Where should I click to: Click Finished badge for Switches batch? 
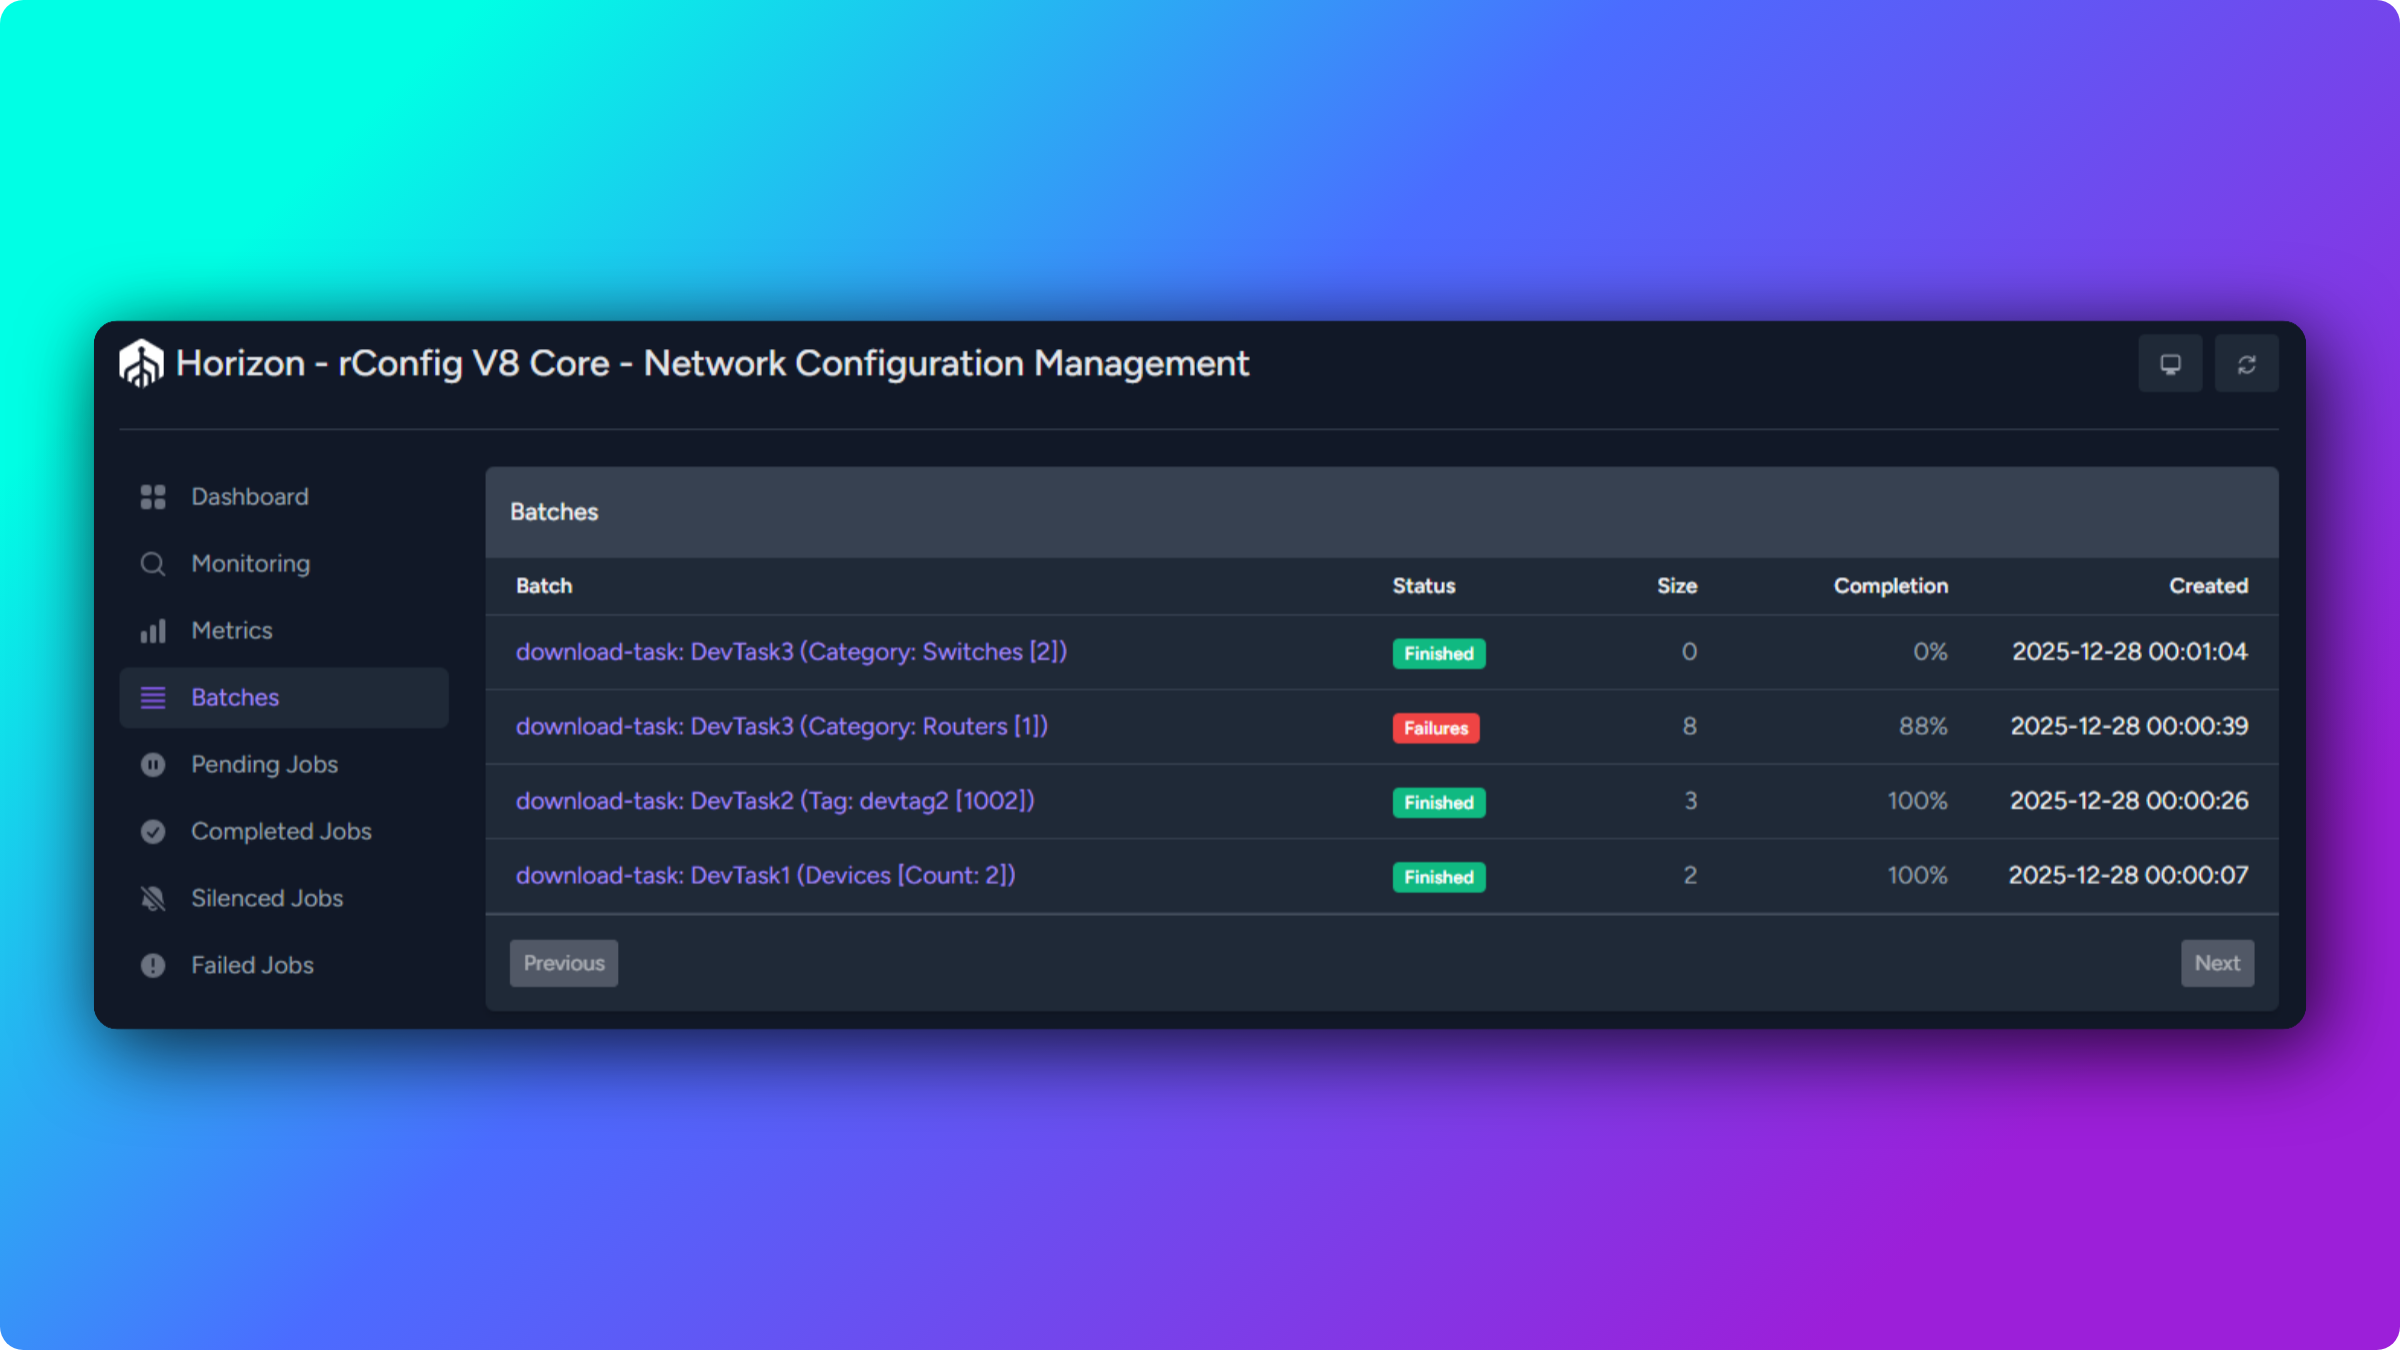click(x=1439, y=654)
